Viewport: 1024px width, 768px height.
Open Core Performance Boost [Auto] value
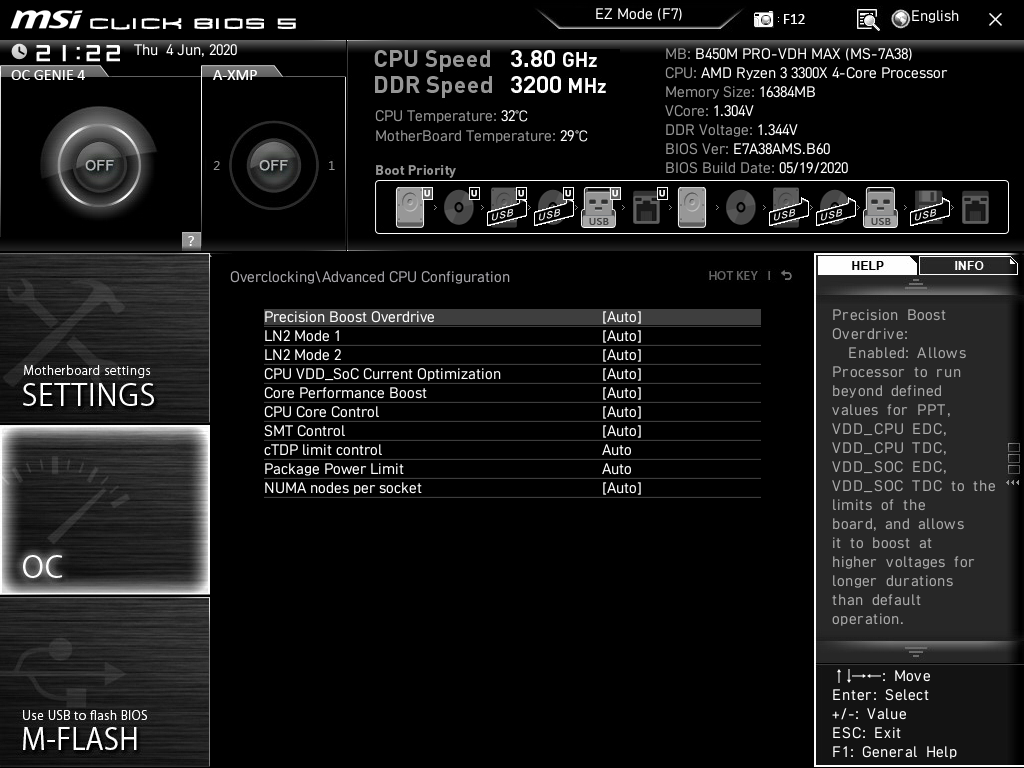tap(622, 392)
